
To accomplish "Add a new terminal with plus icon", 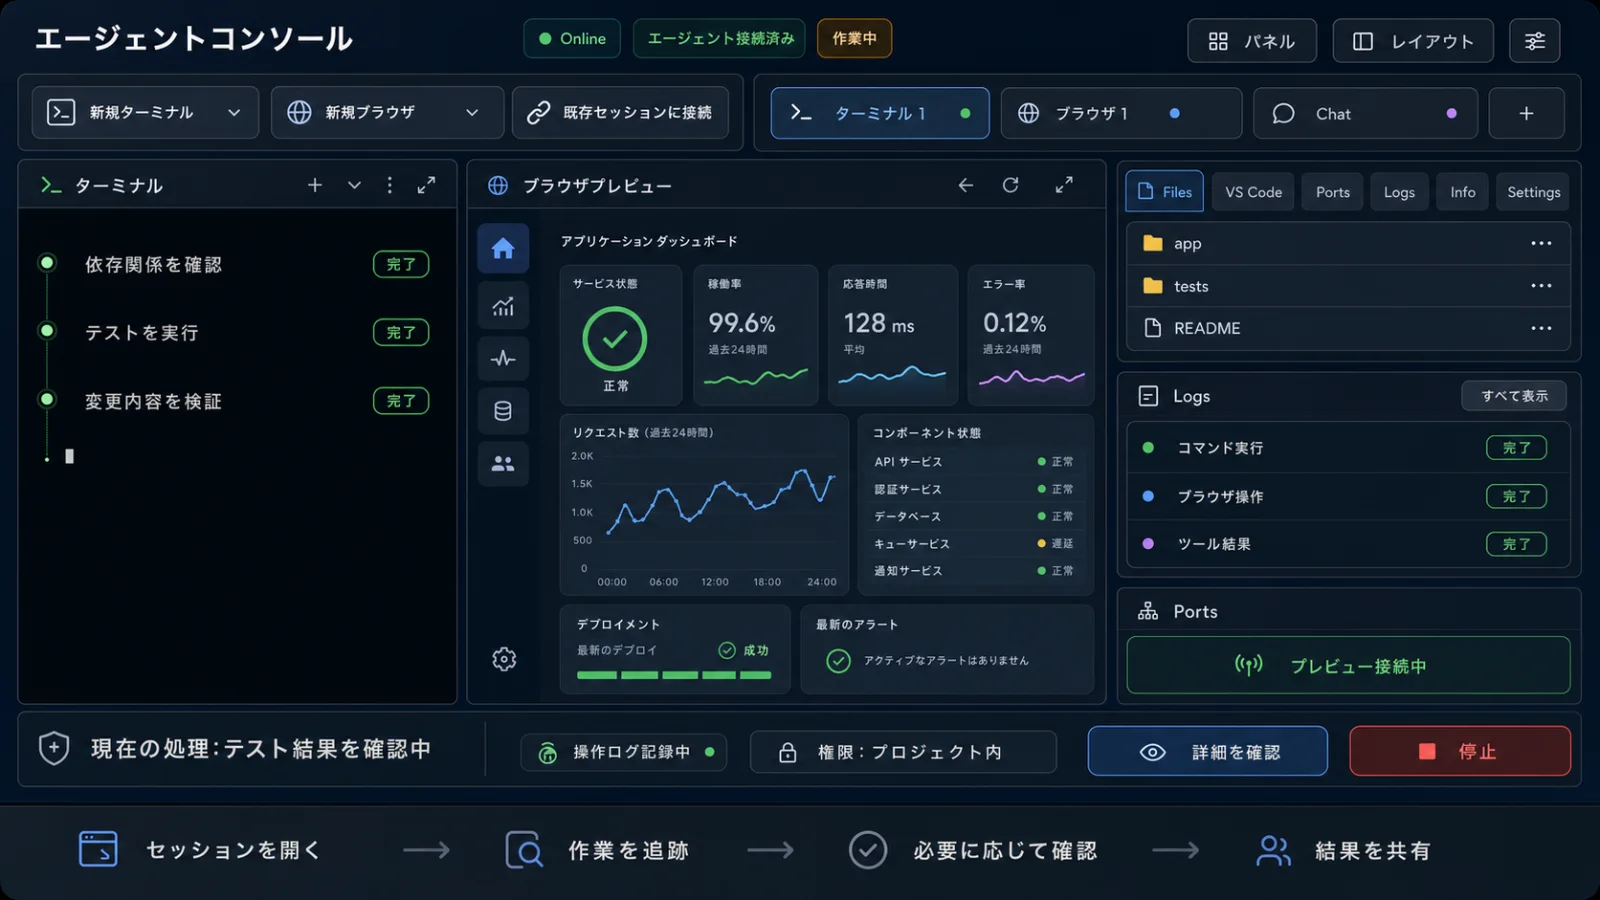I will click(x=315, y=185).
